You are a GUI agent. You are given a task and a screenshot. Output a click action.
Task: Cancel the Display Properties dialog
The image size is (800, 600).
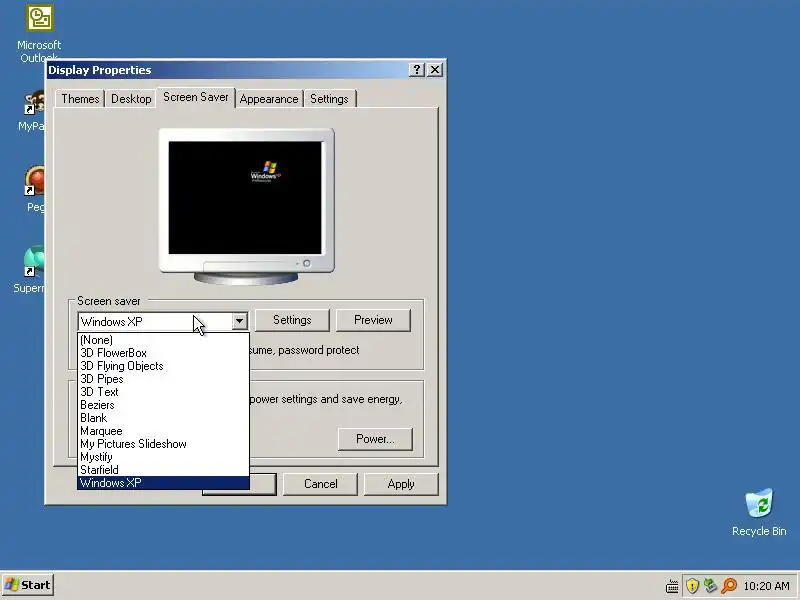pos(320,484)
